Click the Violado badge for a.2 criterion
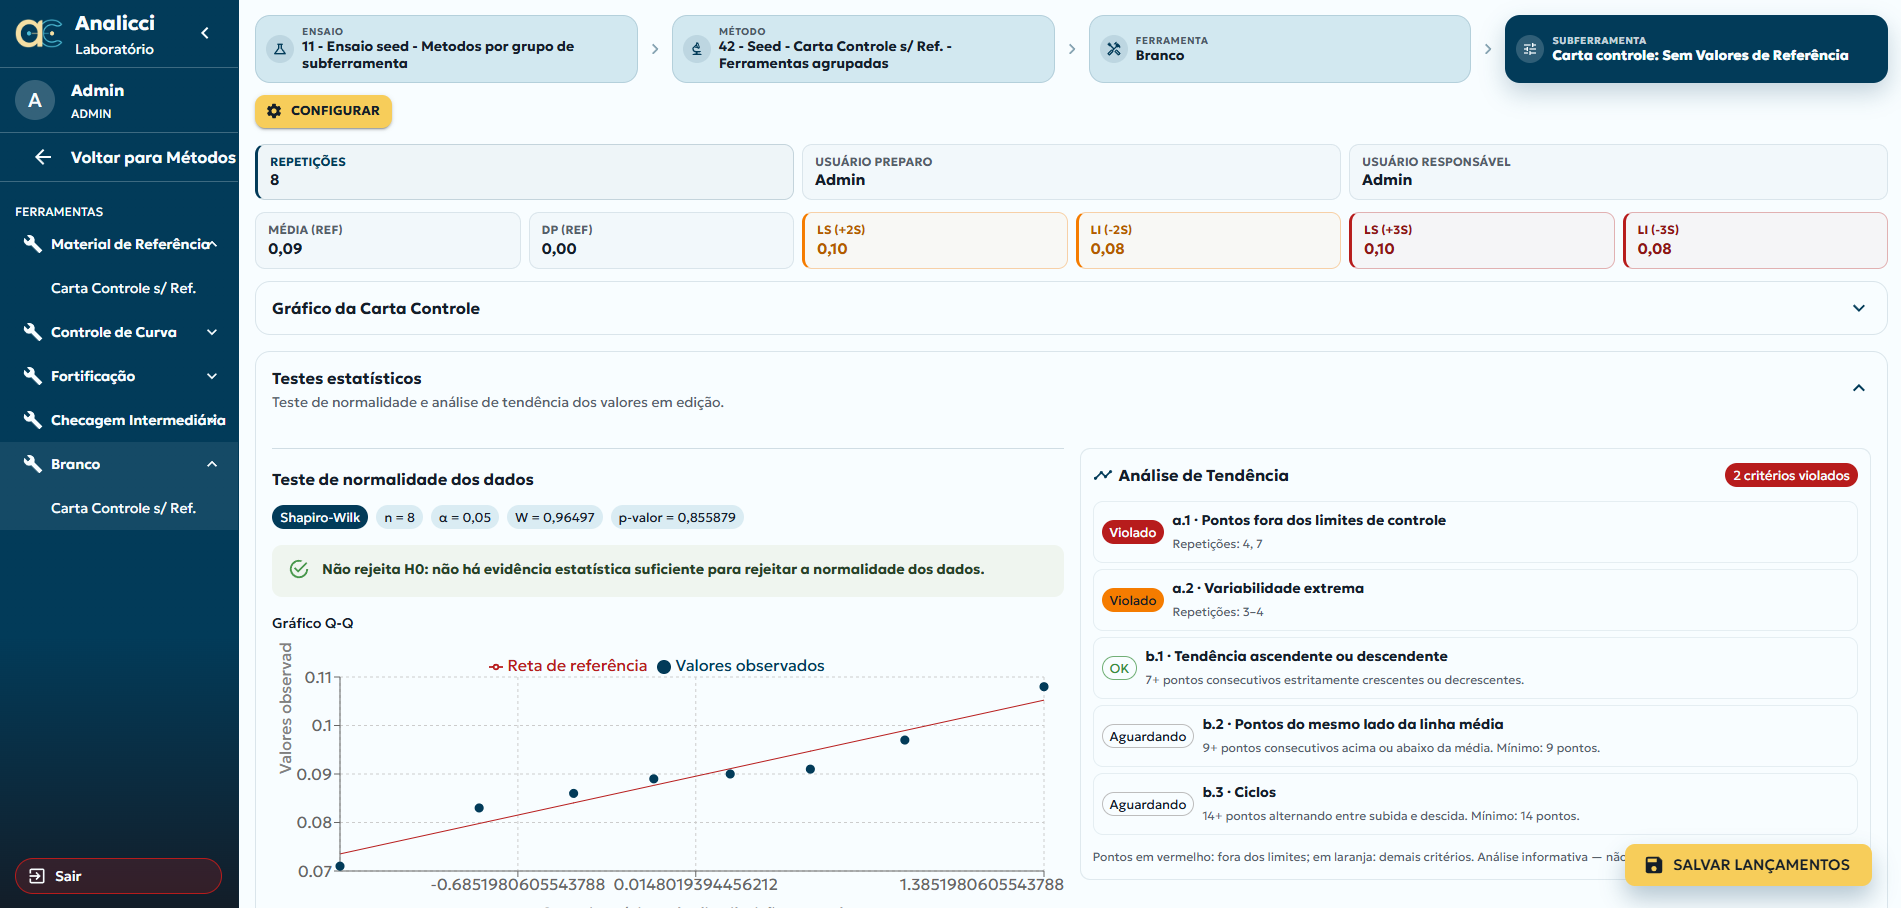1901x908 pixels. 1132,600
